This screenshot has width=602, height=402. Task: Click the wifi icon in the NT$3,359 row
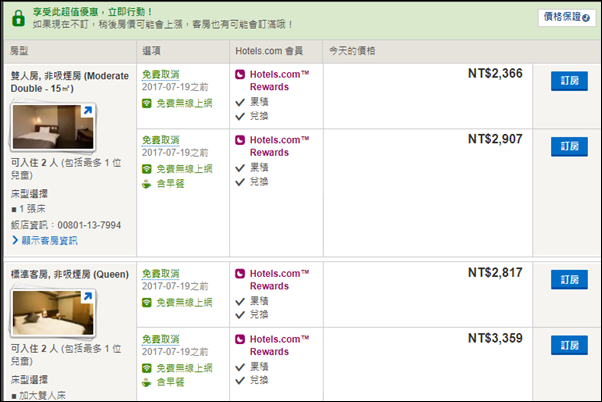point(146,367)
